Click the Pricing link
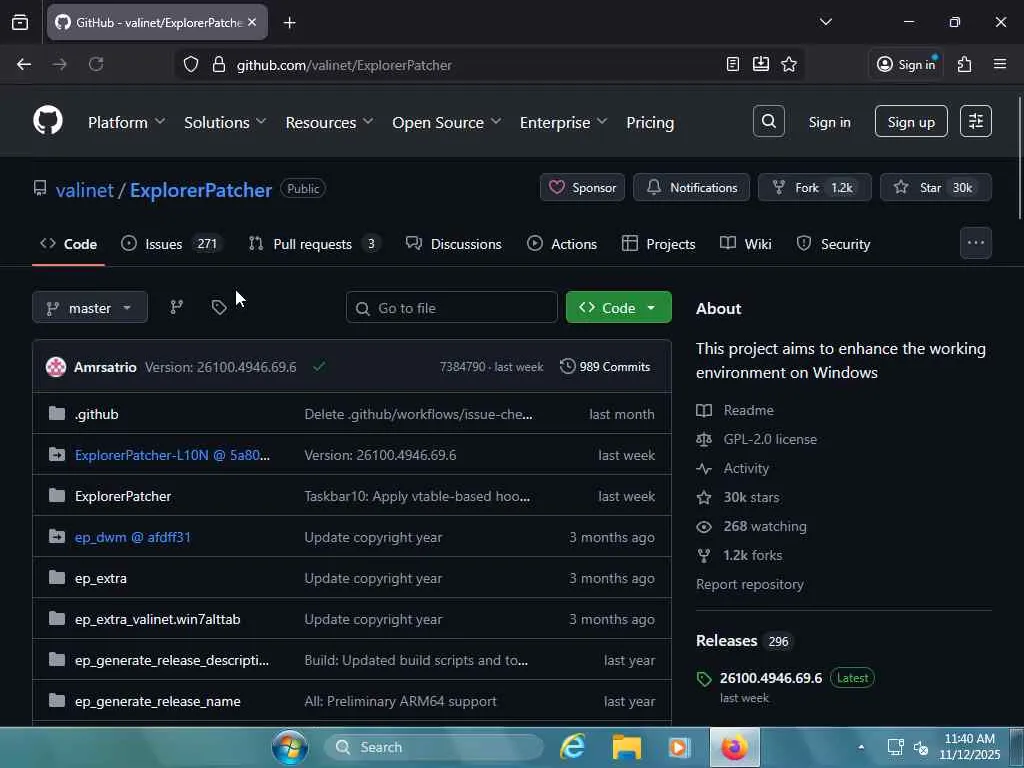Image resolution: width=1024 pixels, height=768 pixels. [650, 122]
